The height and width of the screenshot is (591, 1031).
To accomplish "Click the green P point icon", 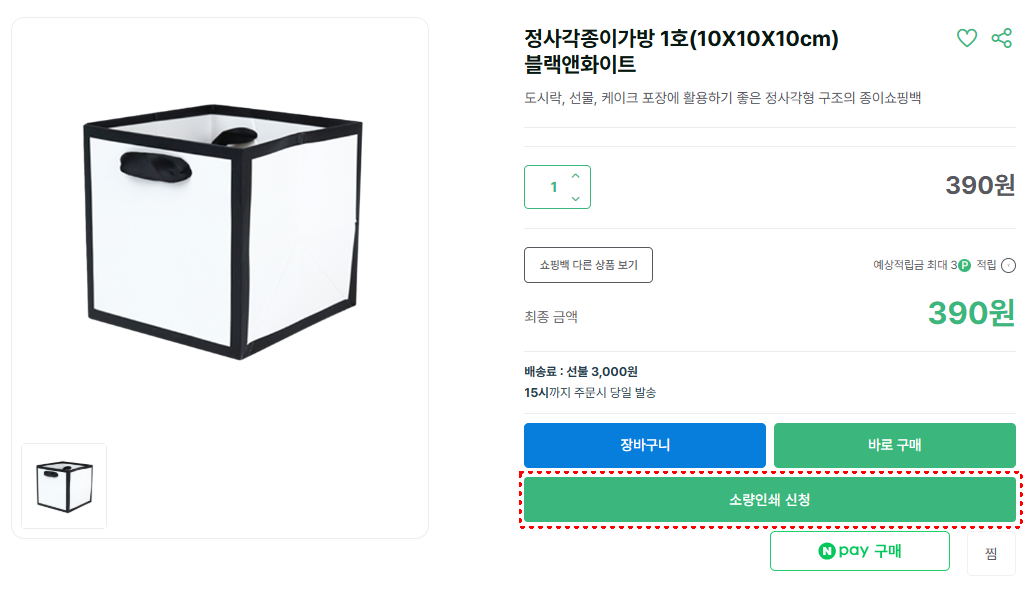I will 964,265.
